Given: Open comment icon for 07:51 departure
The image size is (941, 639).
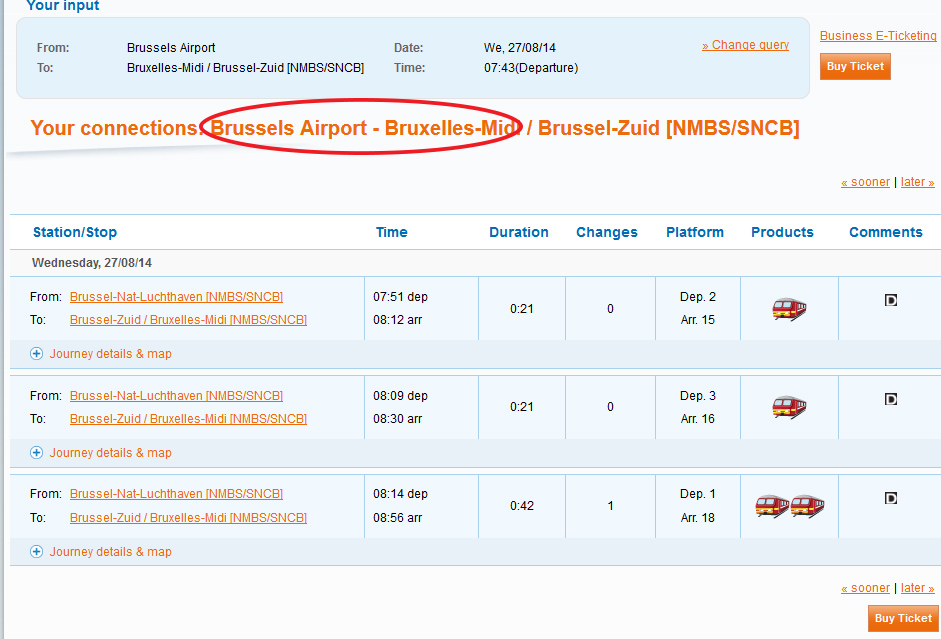Looking at the screenshot, I should coord(891,300).
